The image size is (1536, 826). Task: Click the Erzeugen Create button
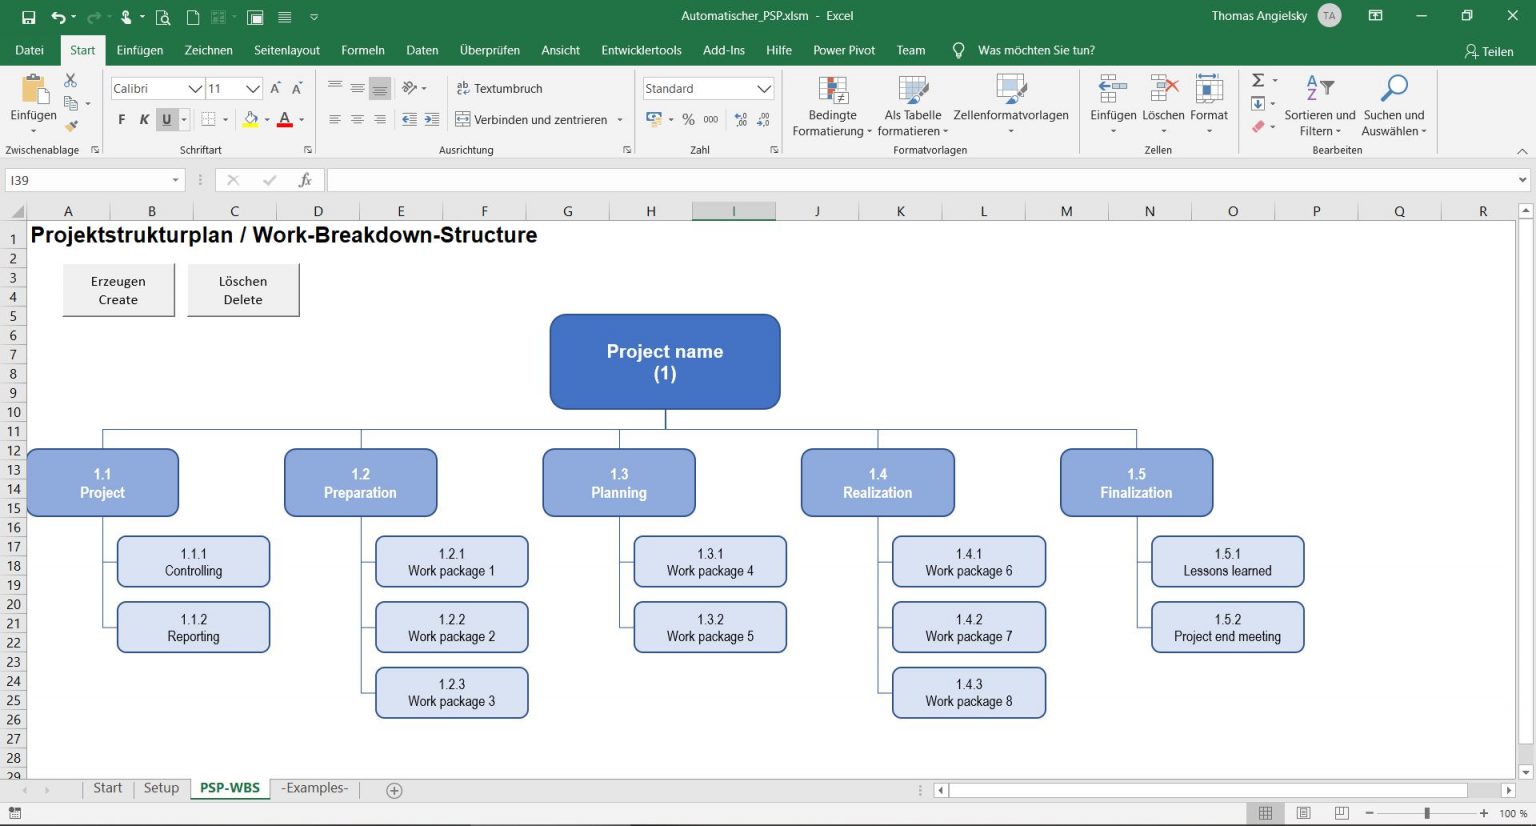pos(118,290)
